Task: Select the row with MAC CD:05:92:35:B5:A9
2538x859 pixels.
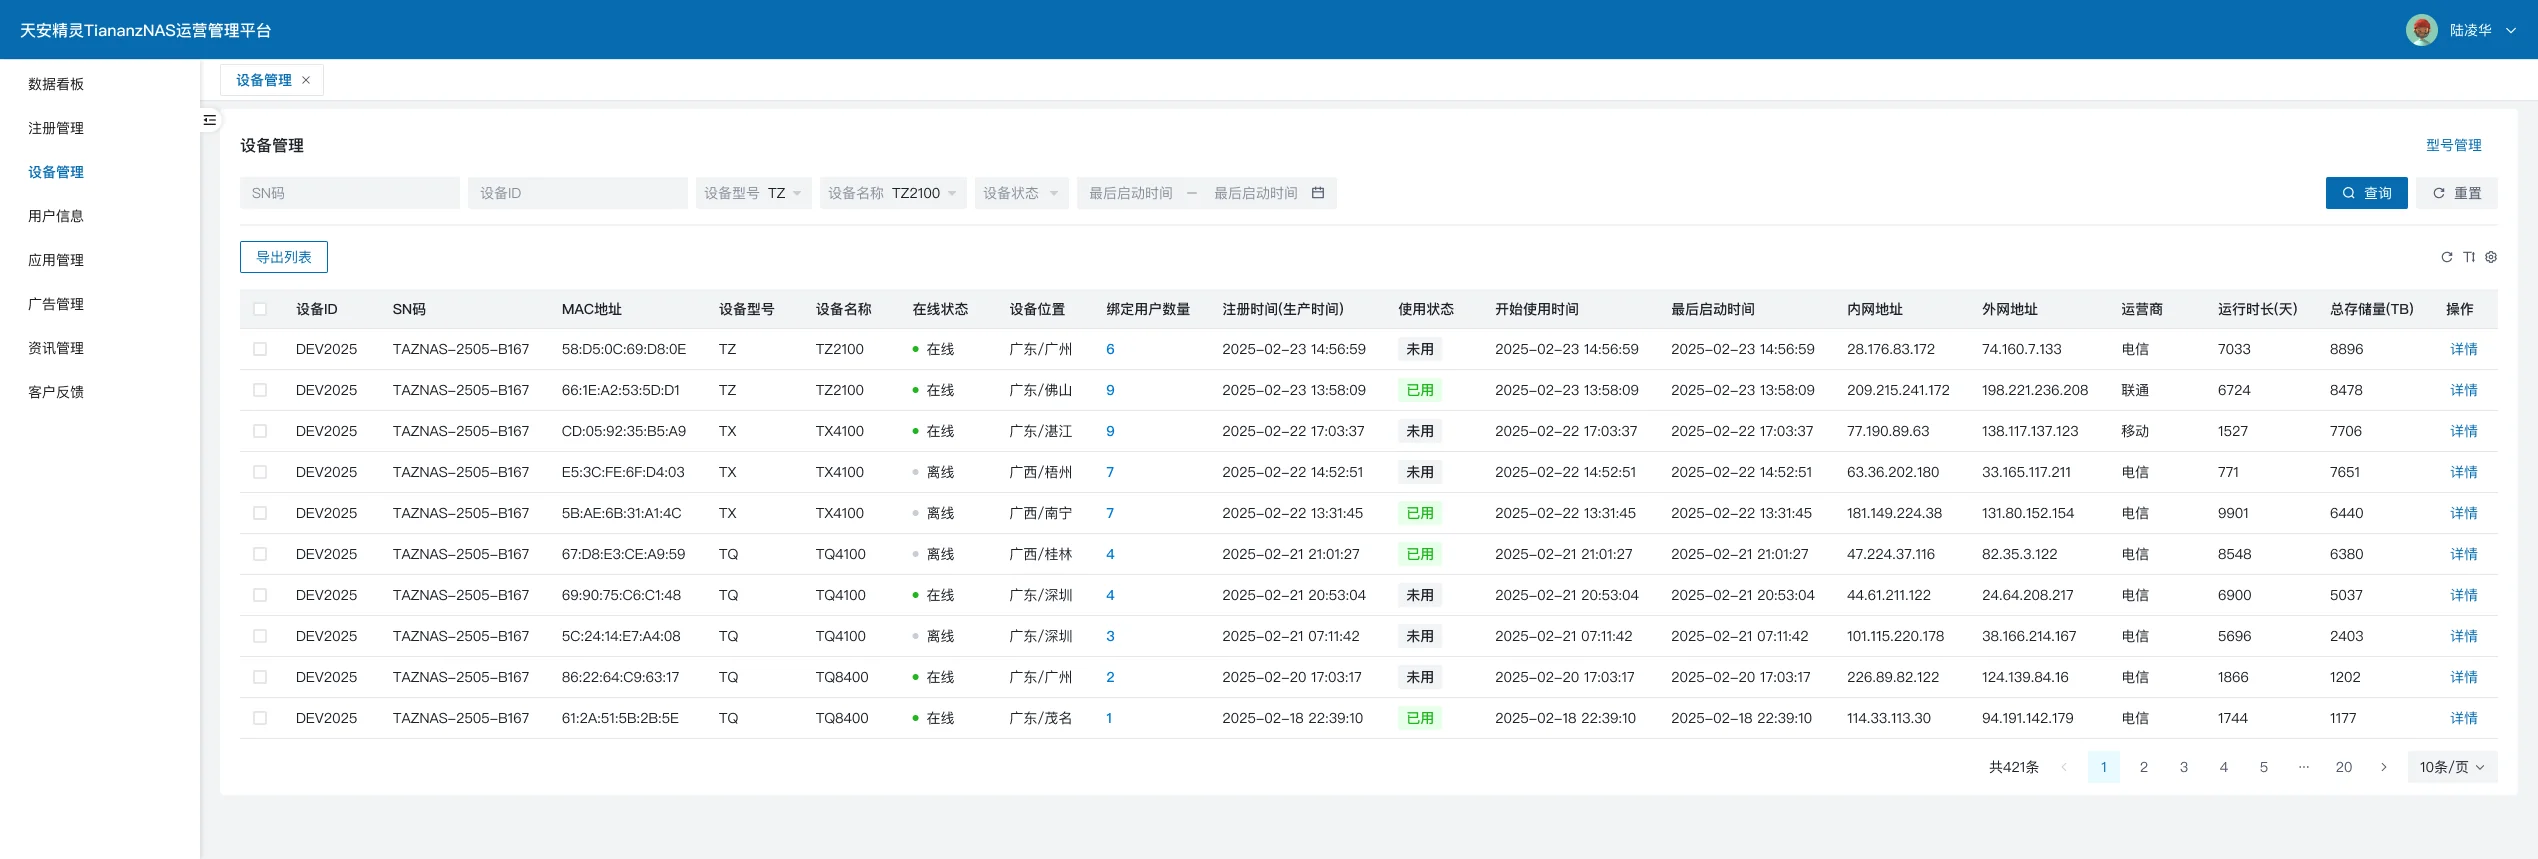Action: 260,431
